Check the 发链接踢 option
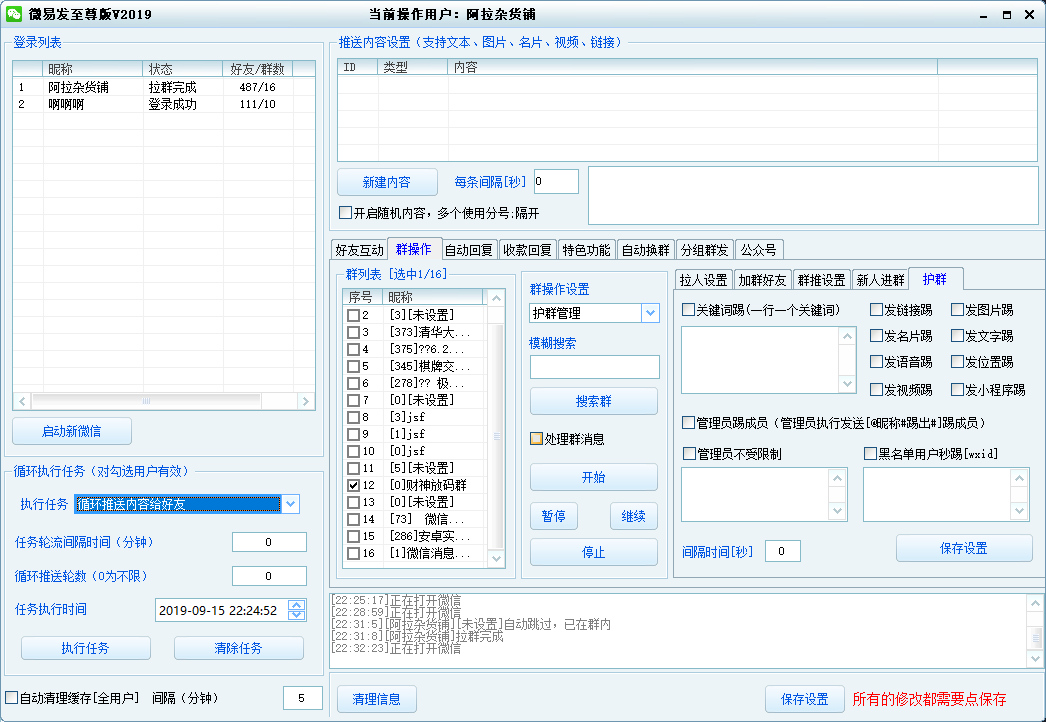Viewport: 1046px width, 722px height. click(877, 310)
